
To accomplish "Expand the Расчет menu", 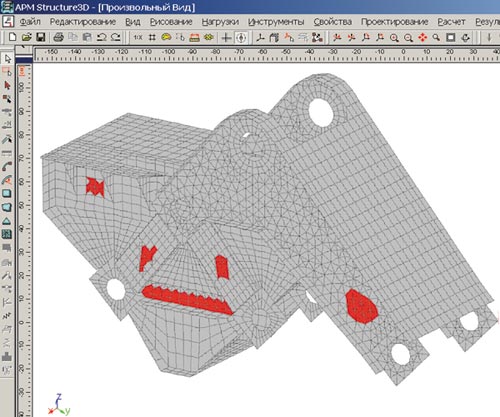I will 451,22.
